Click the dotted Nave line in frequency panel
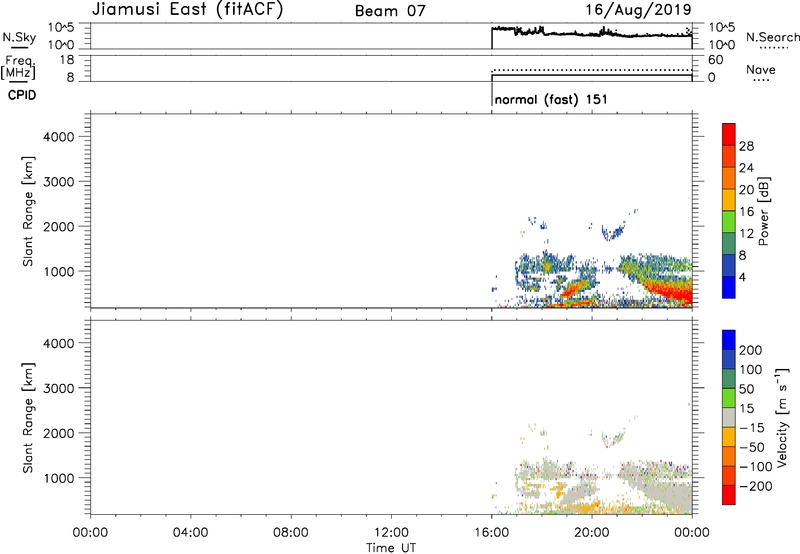Screen dimensions: 800x554 (592, 70)
